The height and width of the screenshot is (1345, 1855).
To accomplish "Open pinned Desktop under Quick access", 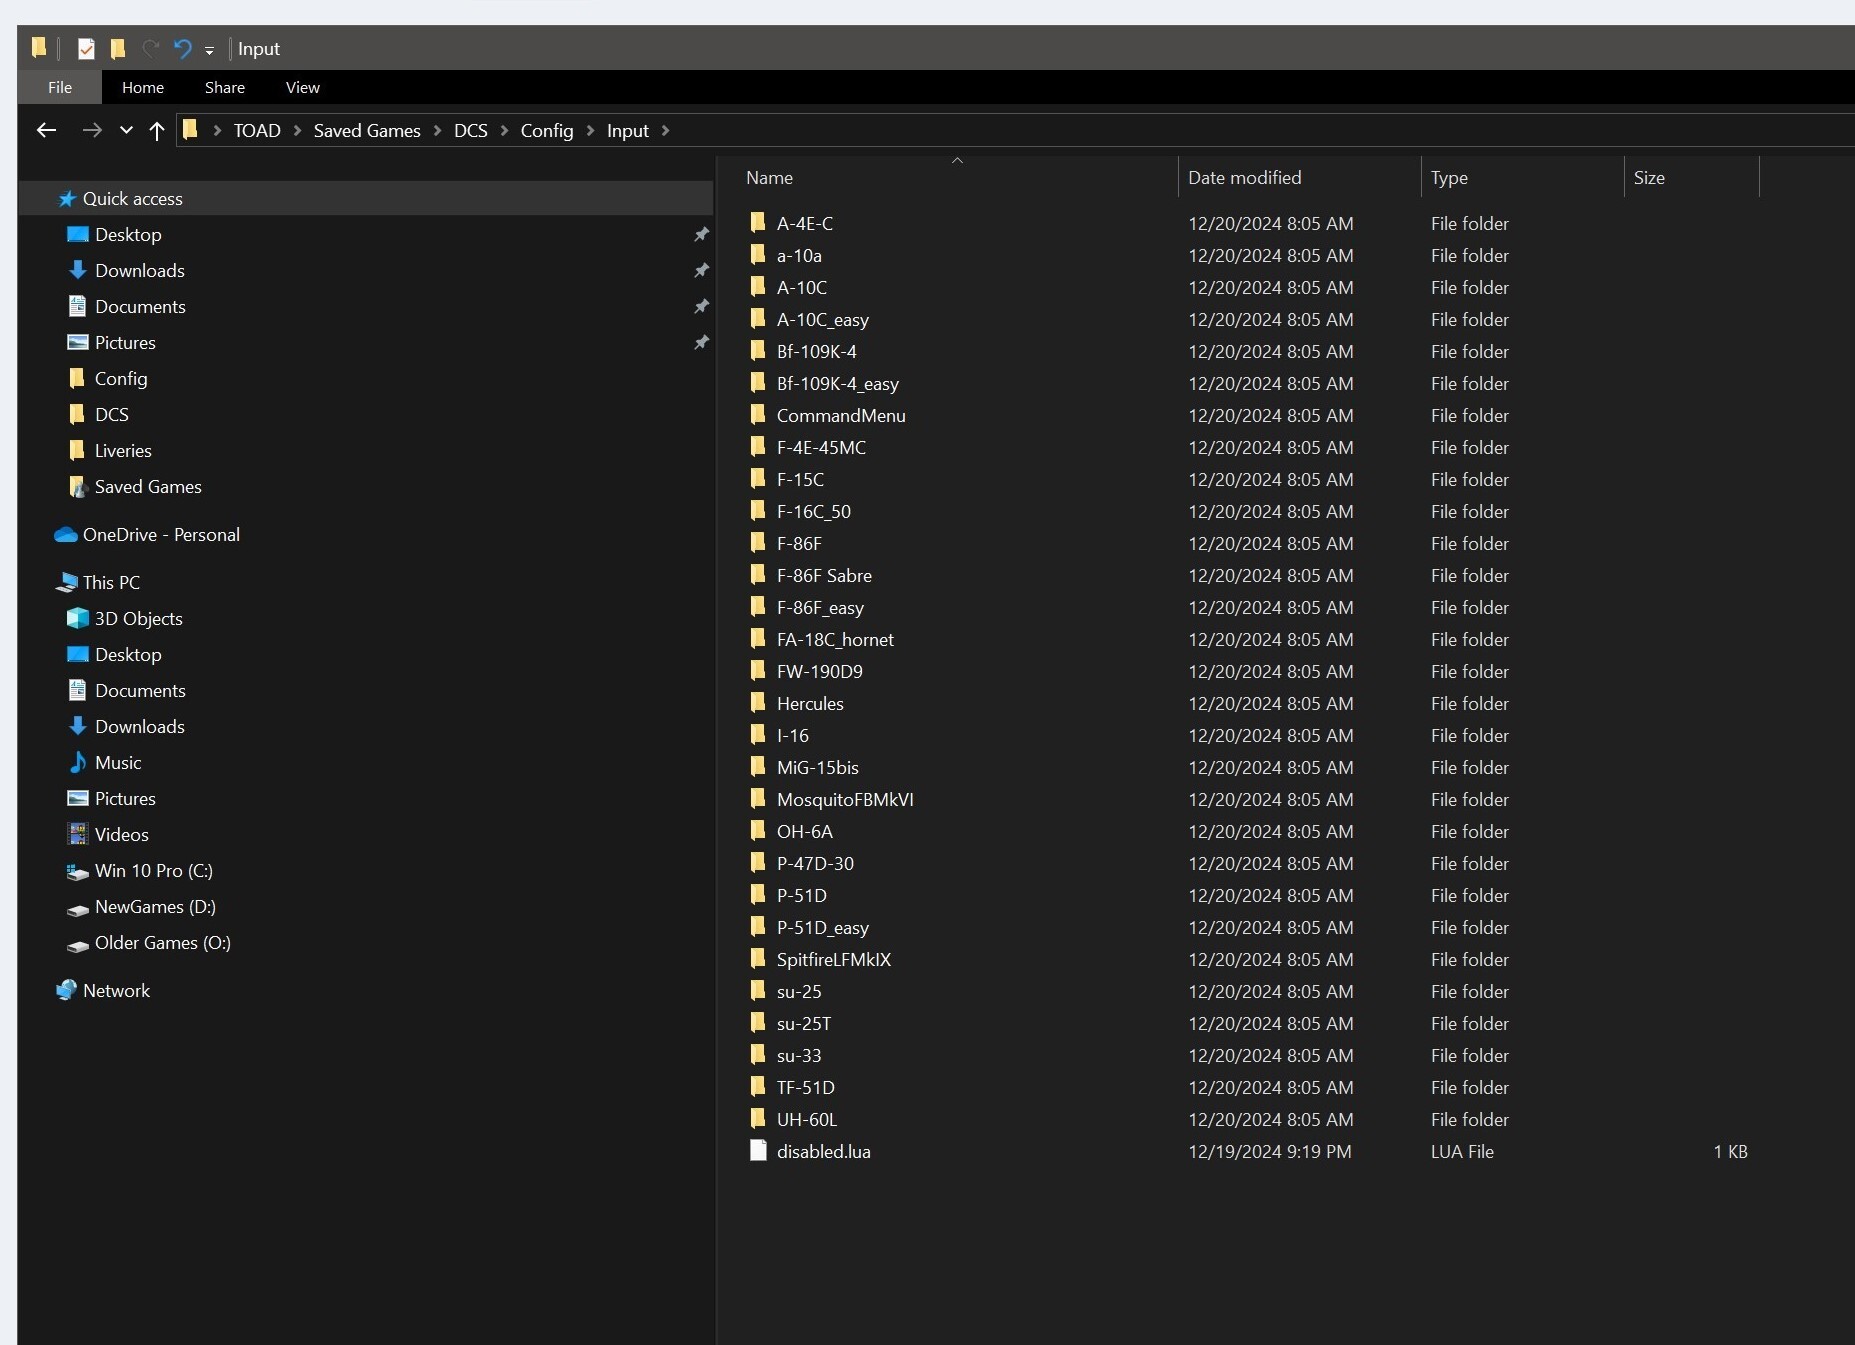I will pyautogui.click(x=128, y=234).
